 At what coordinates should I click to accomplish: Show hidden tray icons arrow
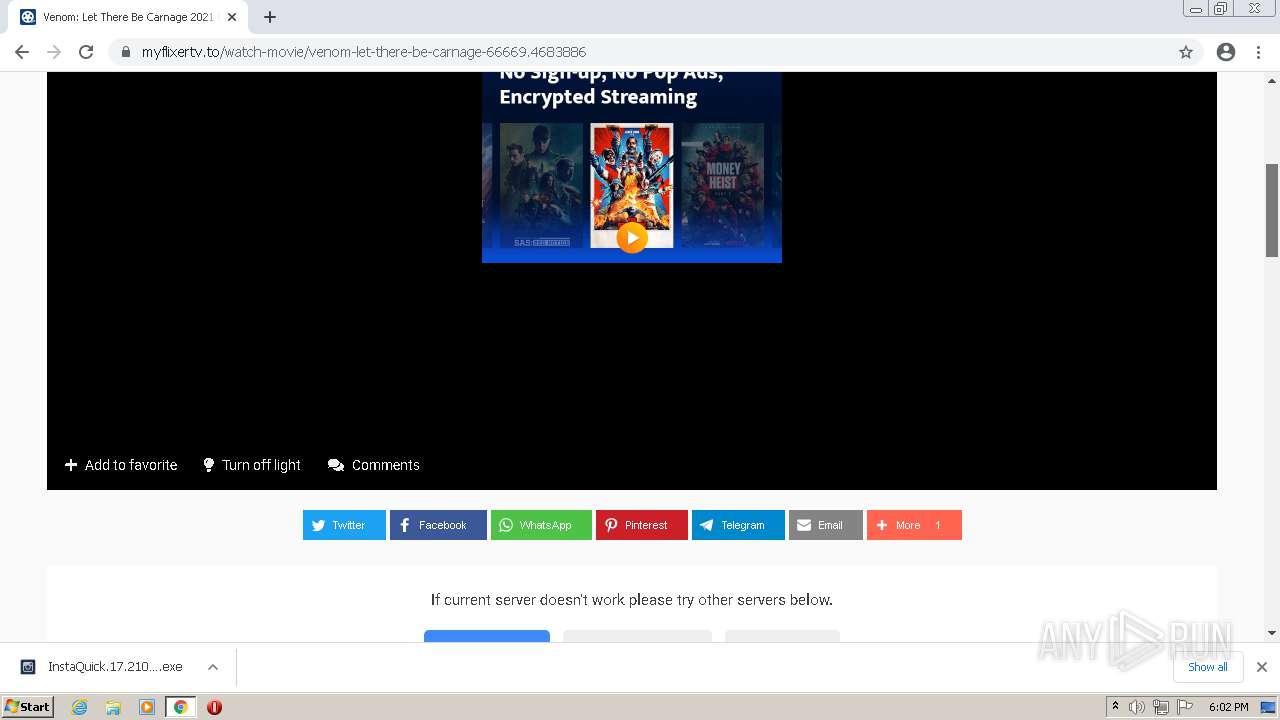(1116, 707)
